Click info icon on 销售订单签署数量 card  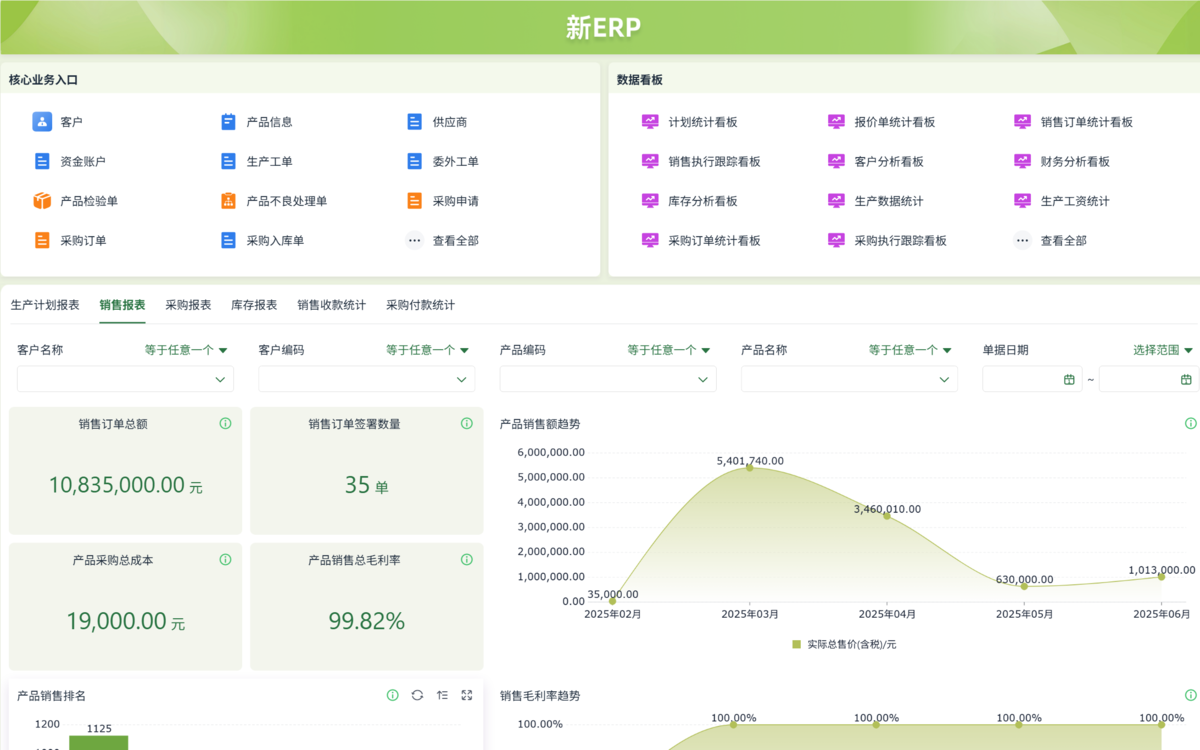466,424
